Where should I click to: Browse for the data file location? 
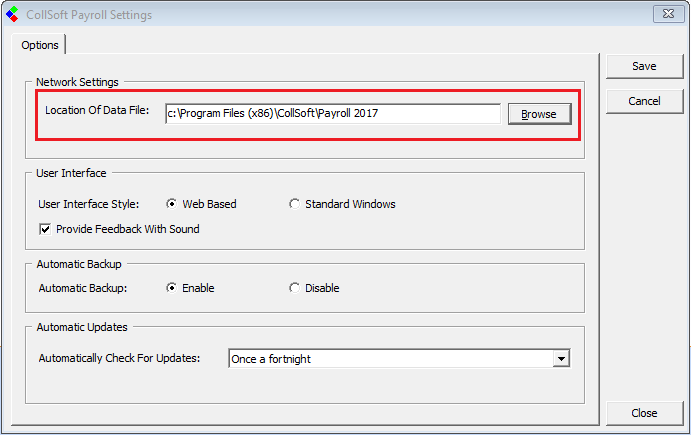539,114
